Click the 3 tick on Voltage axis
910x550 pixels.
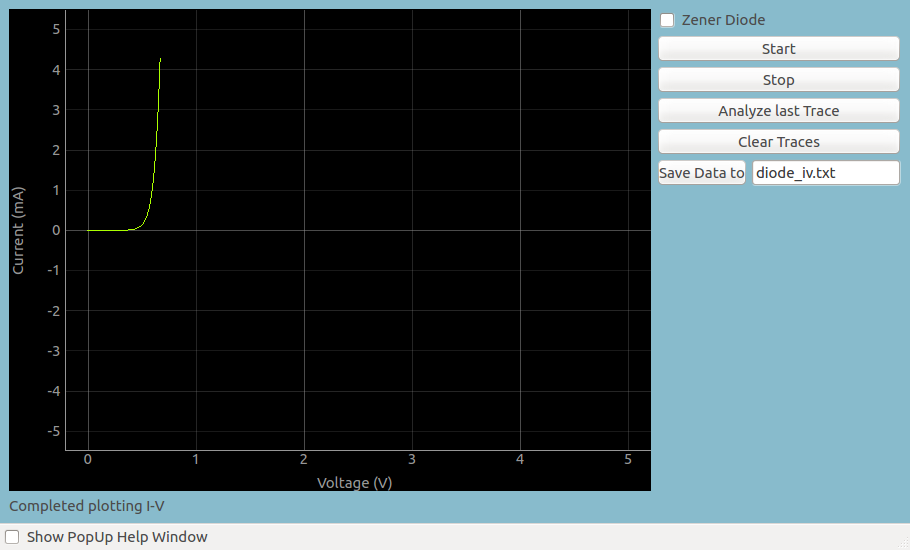[412, 459]
